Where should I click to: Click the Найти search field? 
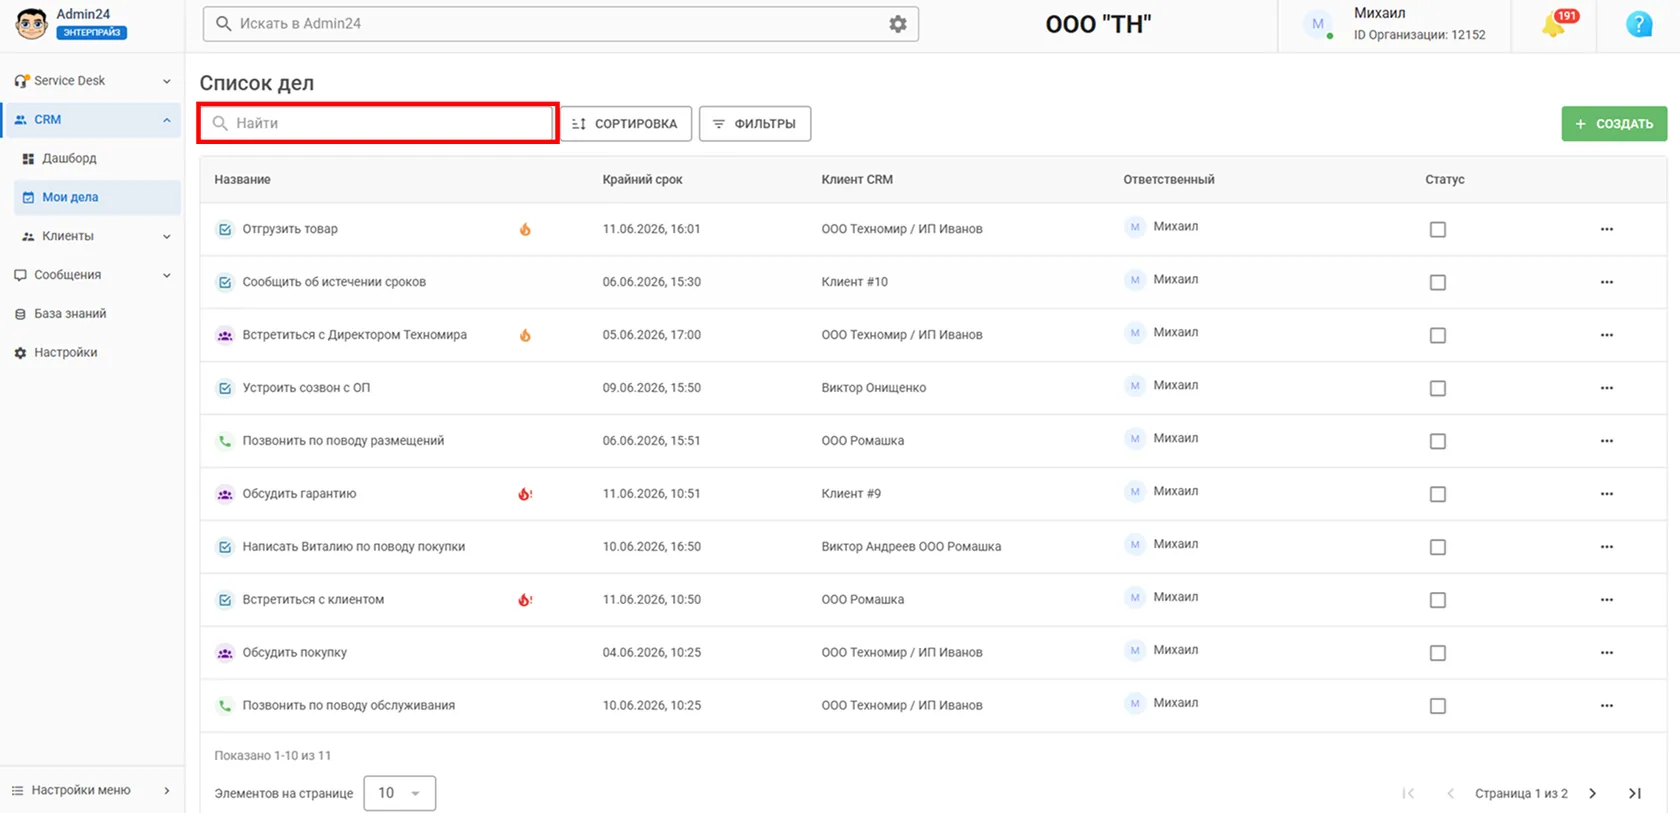[x=377, y=123]
